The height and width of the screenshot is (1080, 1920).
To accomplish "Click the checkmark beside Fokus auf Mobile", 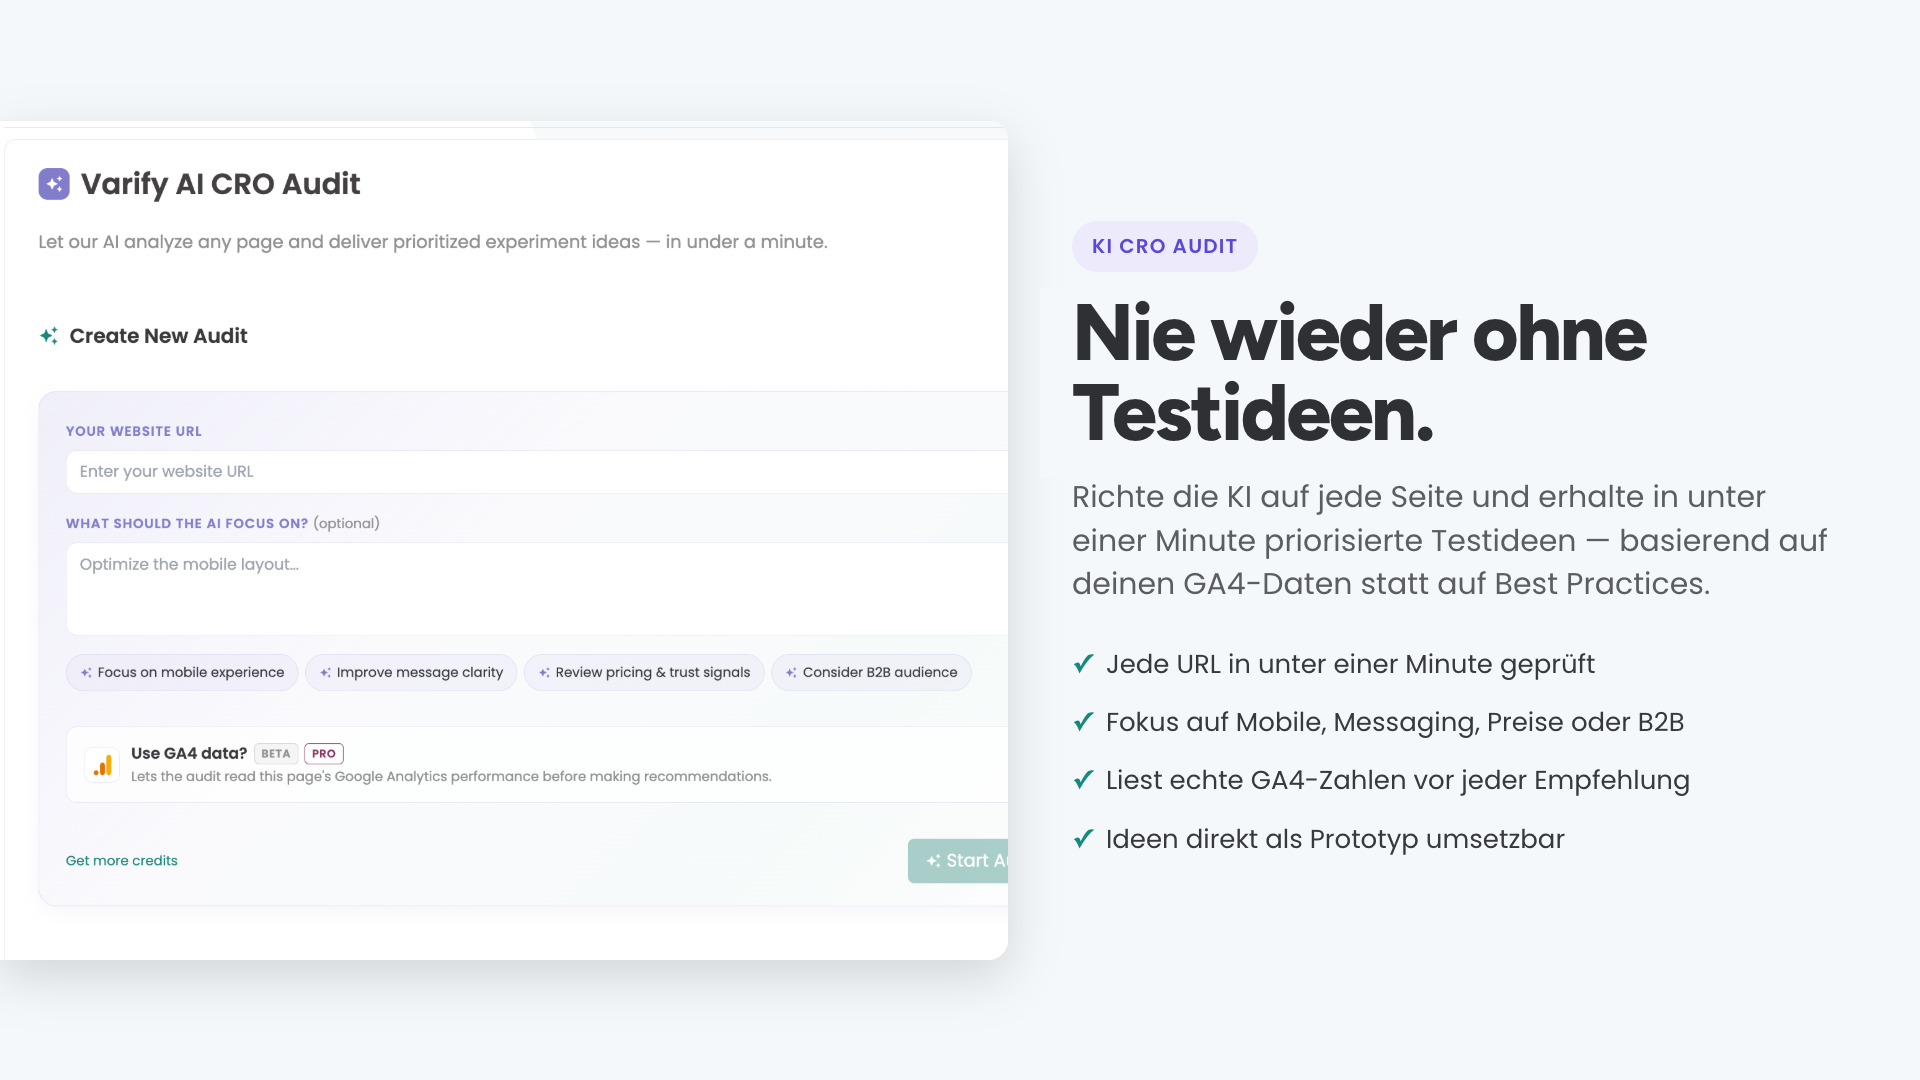I will click(1083, 722).
